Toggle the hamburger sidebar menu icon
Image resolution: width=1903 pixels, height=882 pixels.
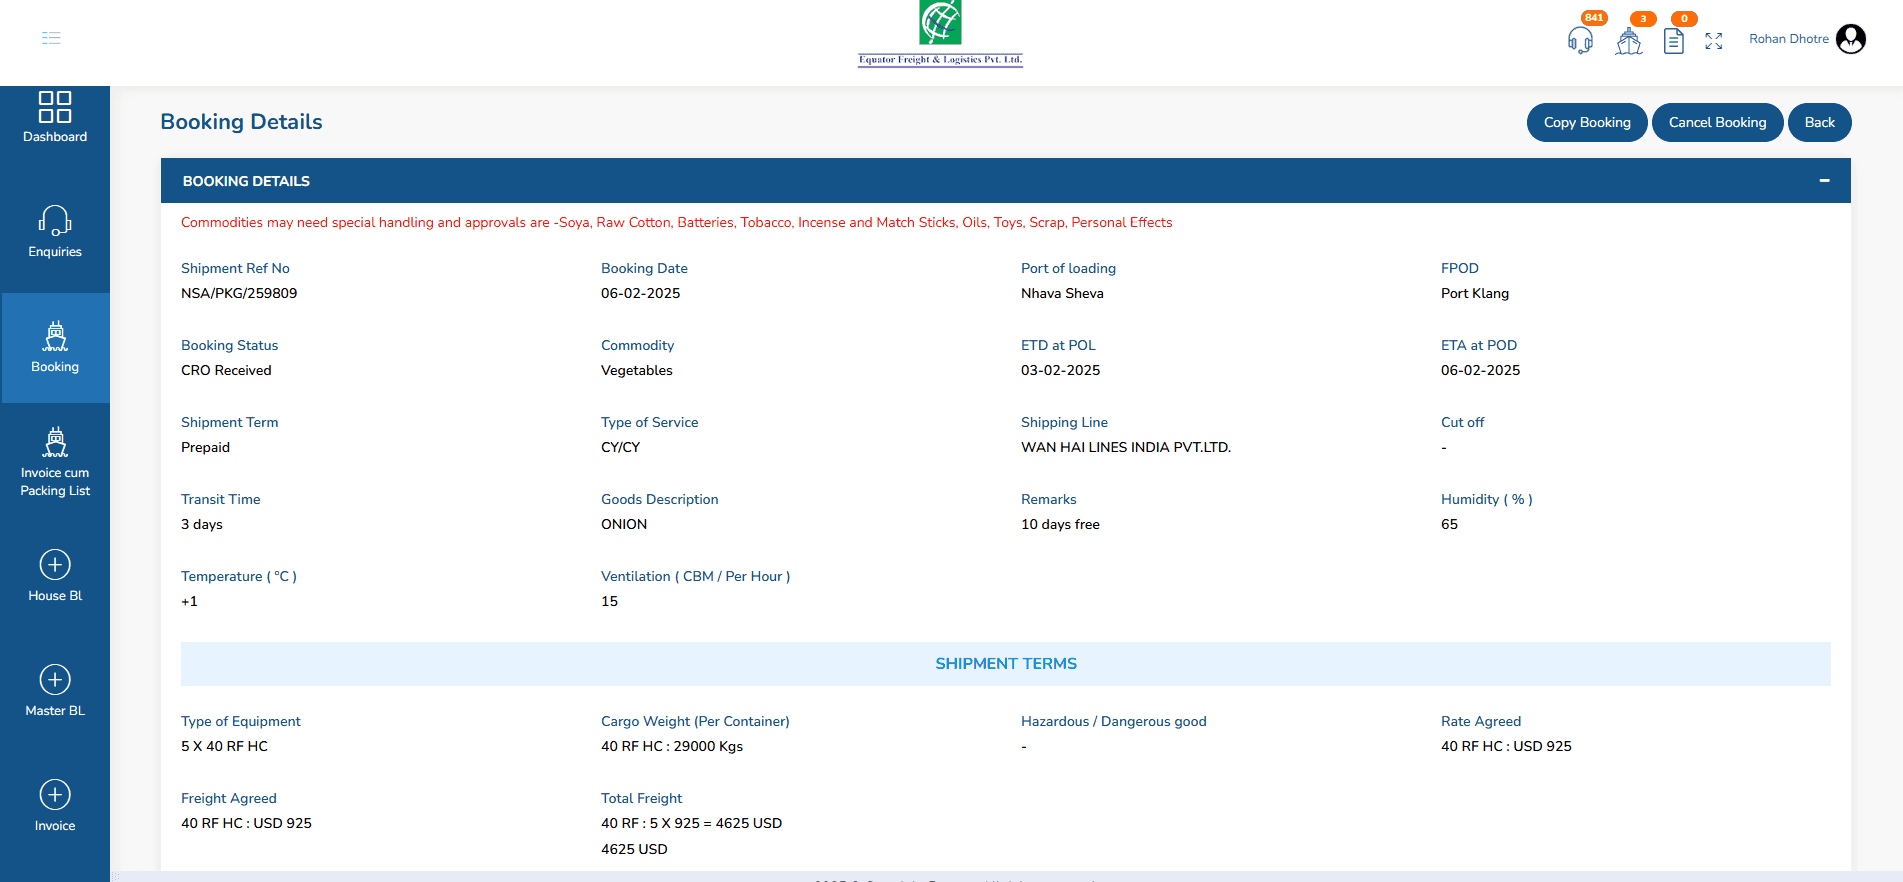pyautogui.click(x=51, y=38)
